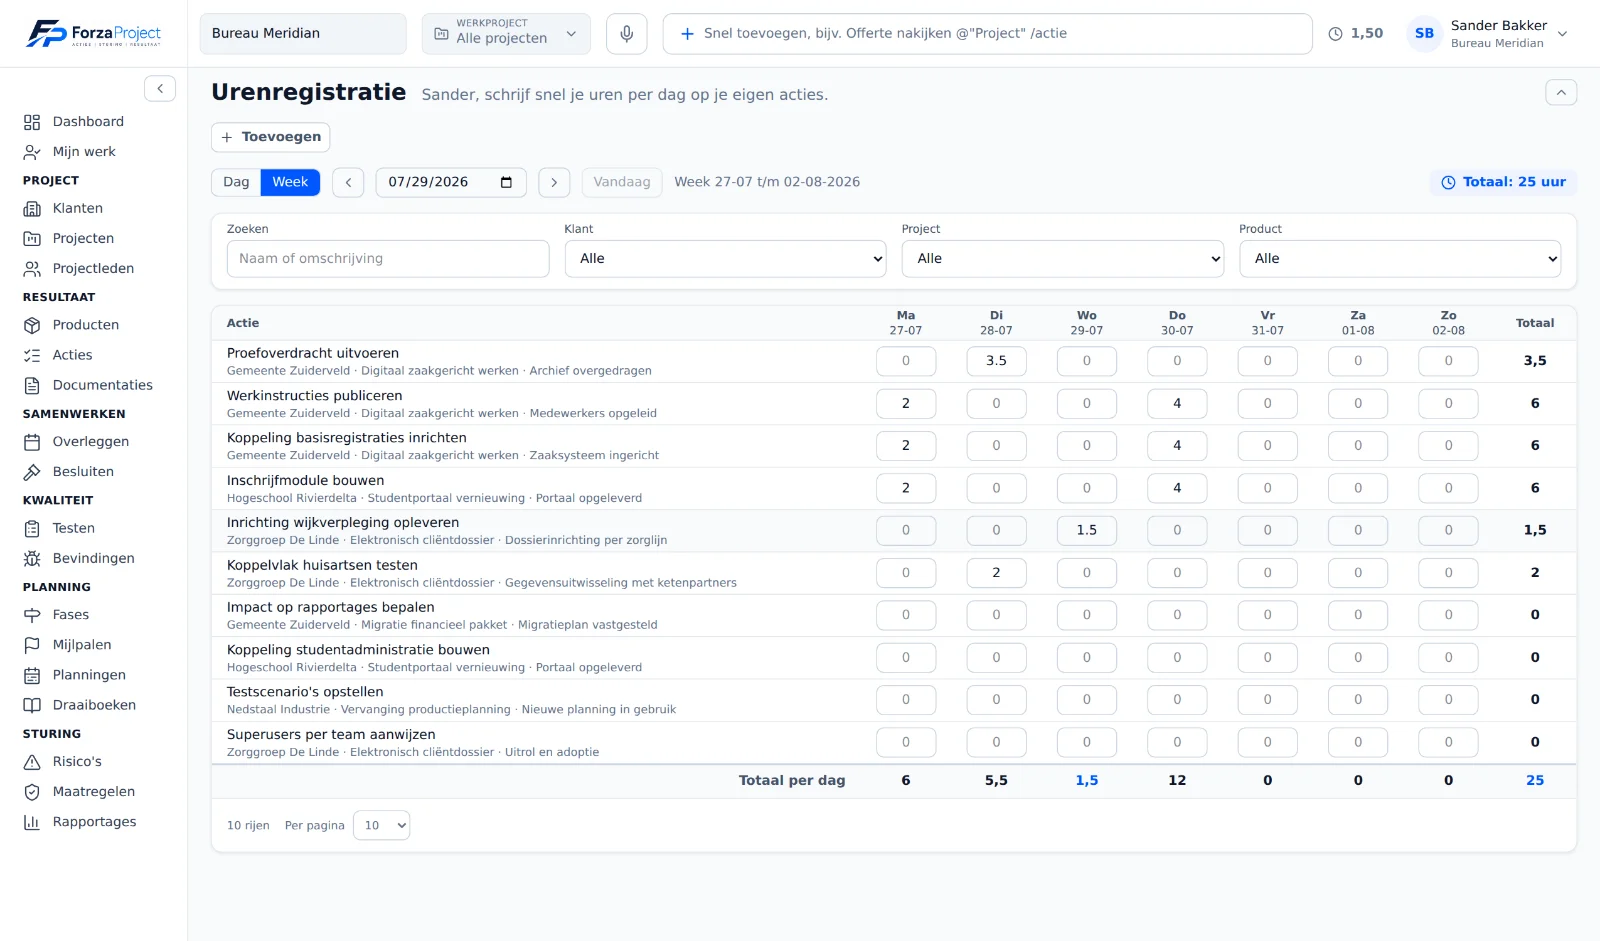
Task: Open the Sander Bakker user menu
Action: coord(1488,34)
